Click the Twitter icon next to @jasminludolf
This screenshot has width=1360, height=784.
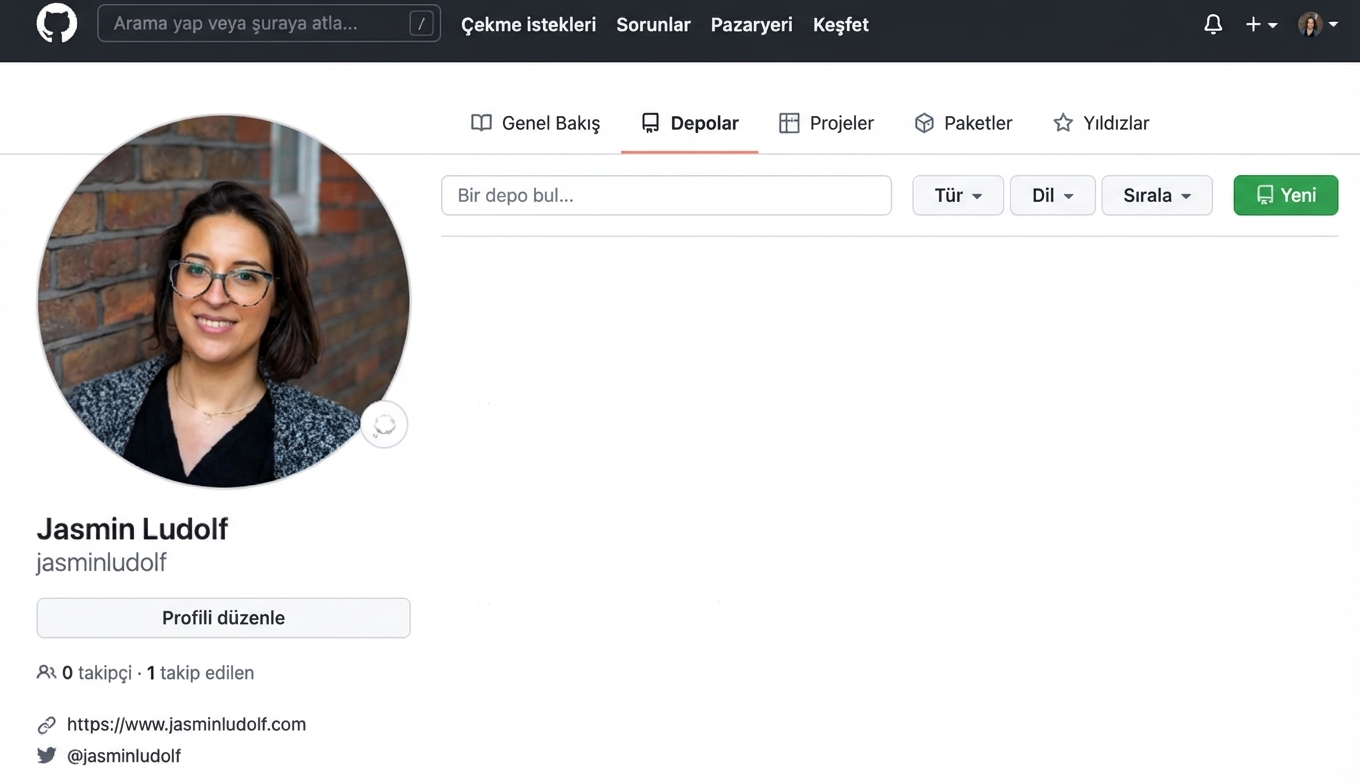(46, 755)
